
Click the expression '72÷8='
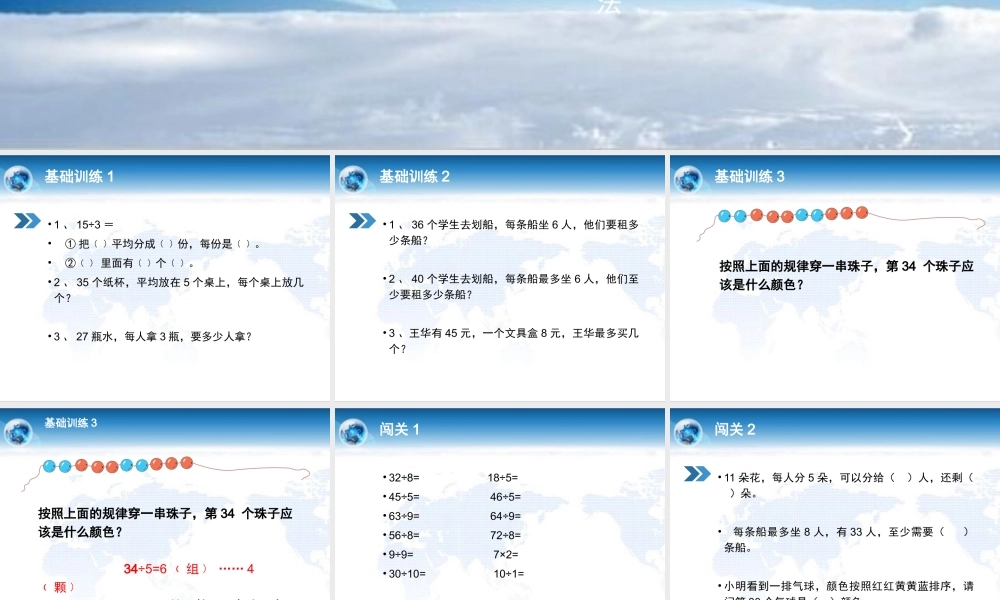coord(505,535)
